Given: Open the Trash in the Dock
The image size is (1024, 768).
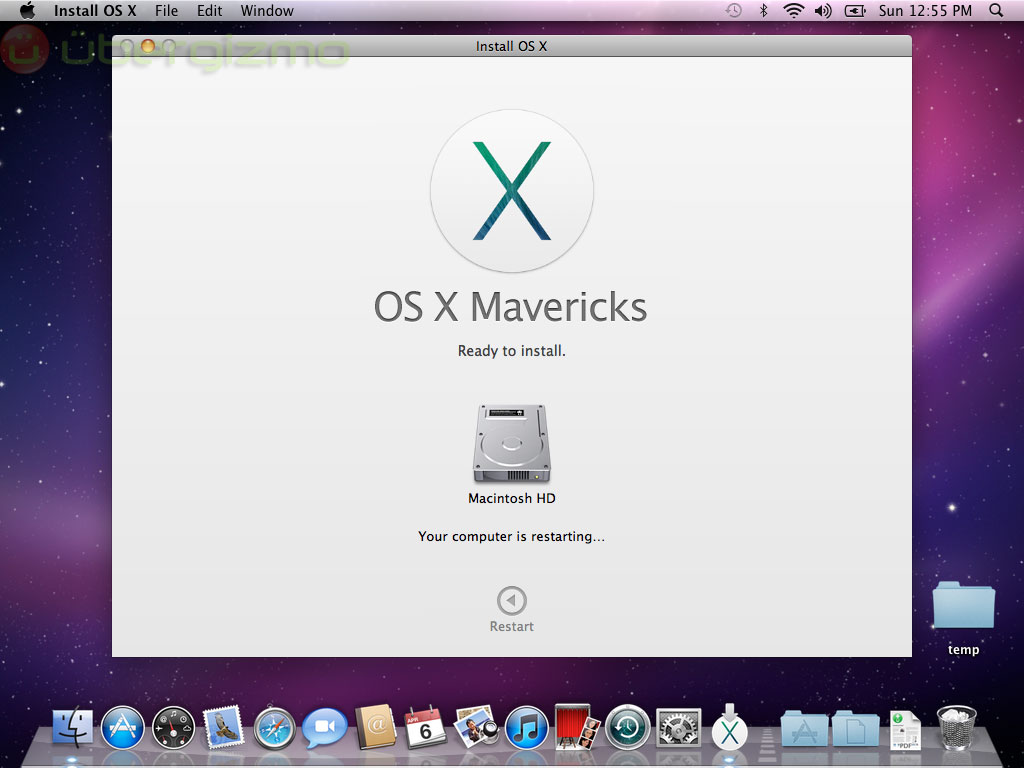Looking at the screenshot, I should pos(956,727).
